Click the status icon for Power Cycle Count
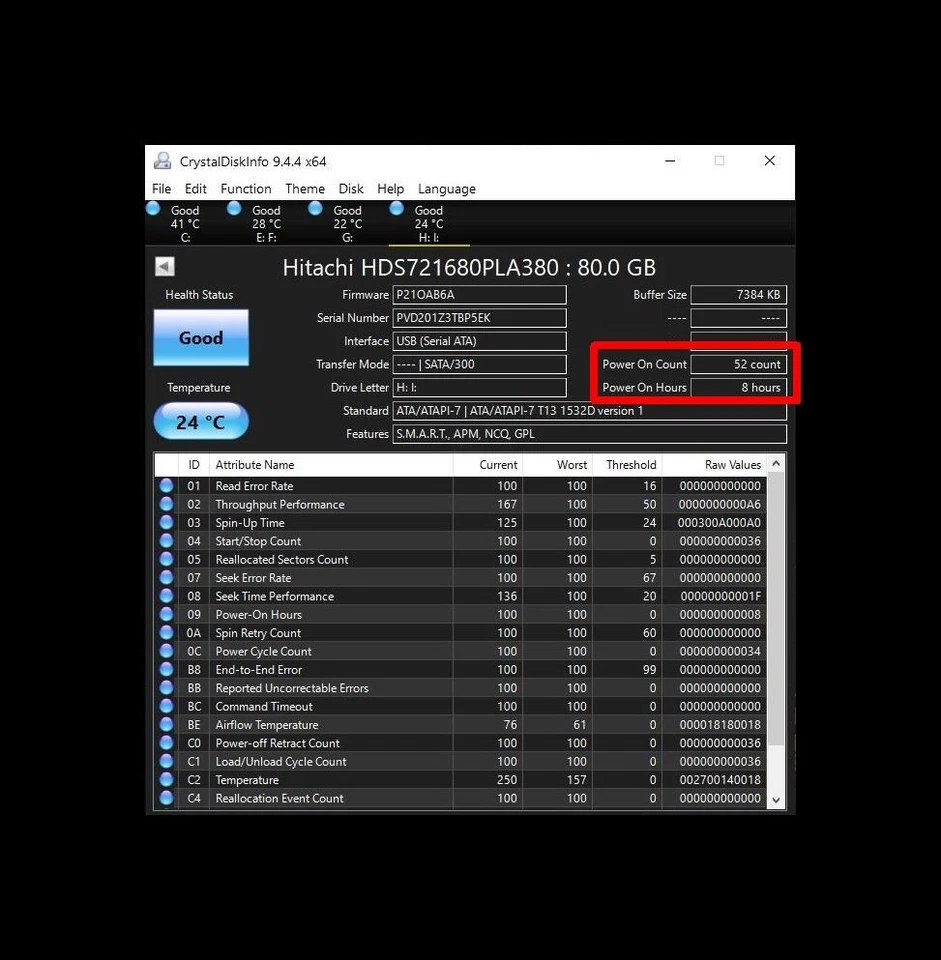Image resolution: width=941 pixels, height=960 pixels. coord(166,651)
